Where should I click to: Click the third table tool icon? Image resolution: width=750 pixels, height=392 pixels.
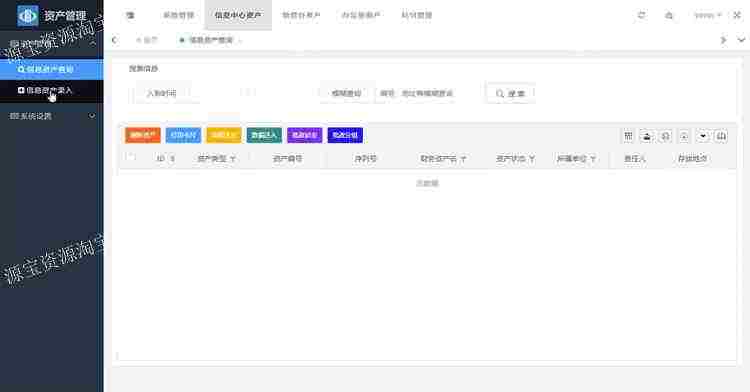click(665, 136)
